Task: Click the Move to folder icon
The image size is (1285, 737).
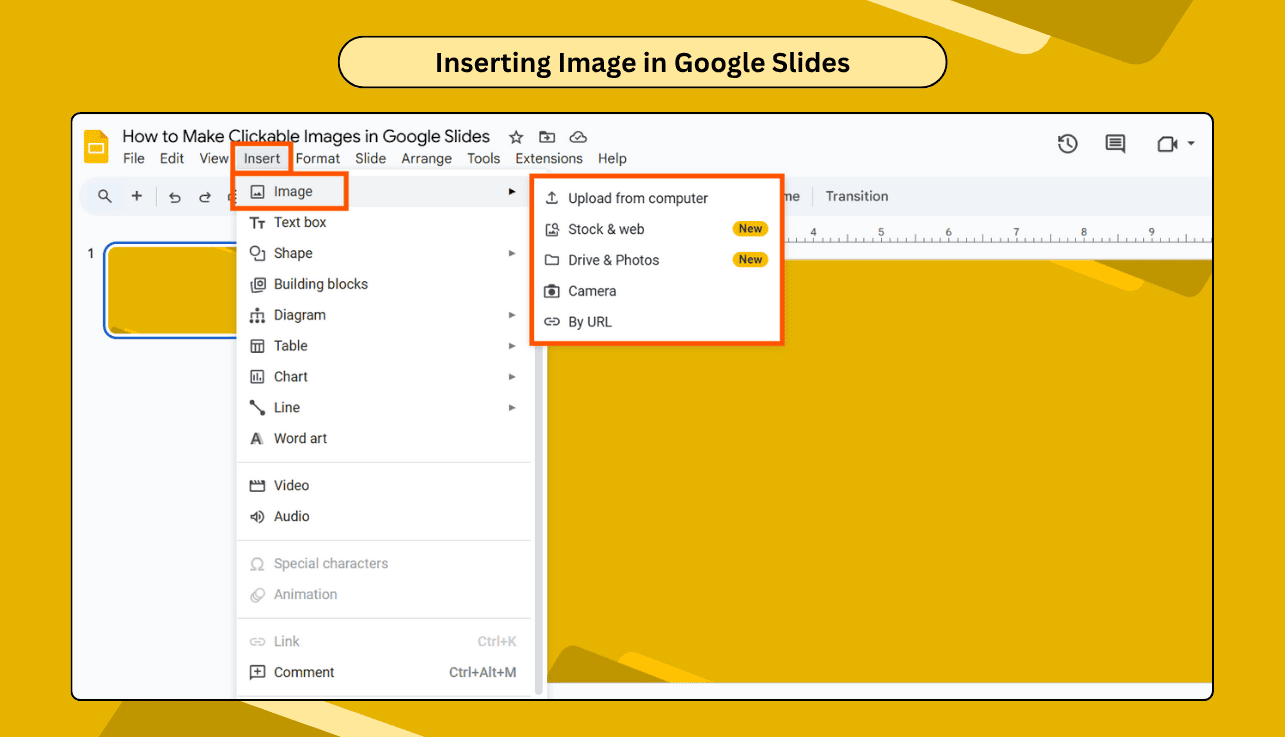Action: 546,137
